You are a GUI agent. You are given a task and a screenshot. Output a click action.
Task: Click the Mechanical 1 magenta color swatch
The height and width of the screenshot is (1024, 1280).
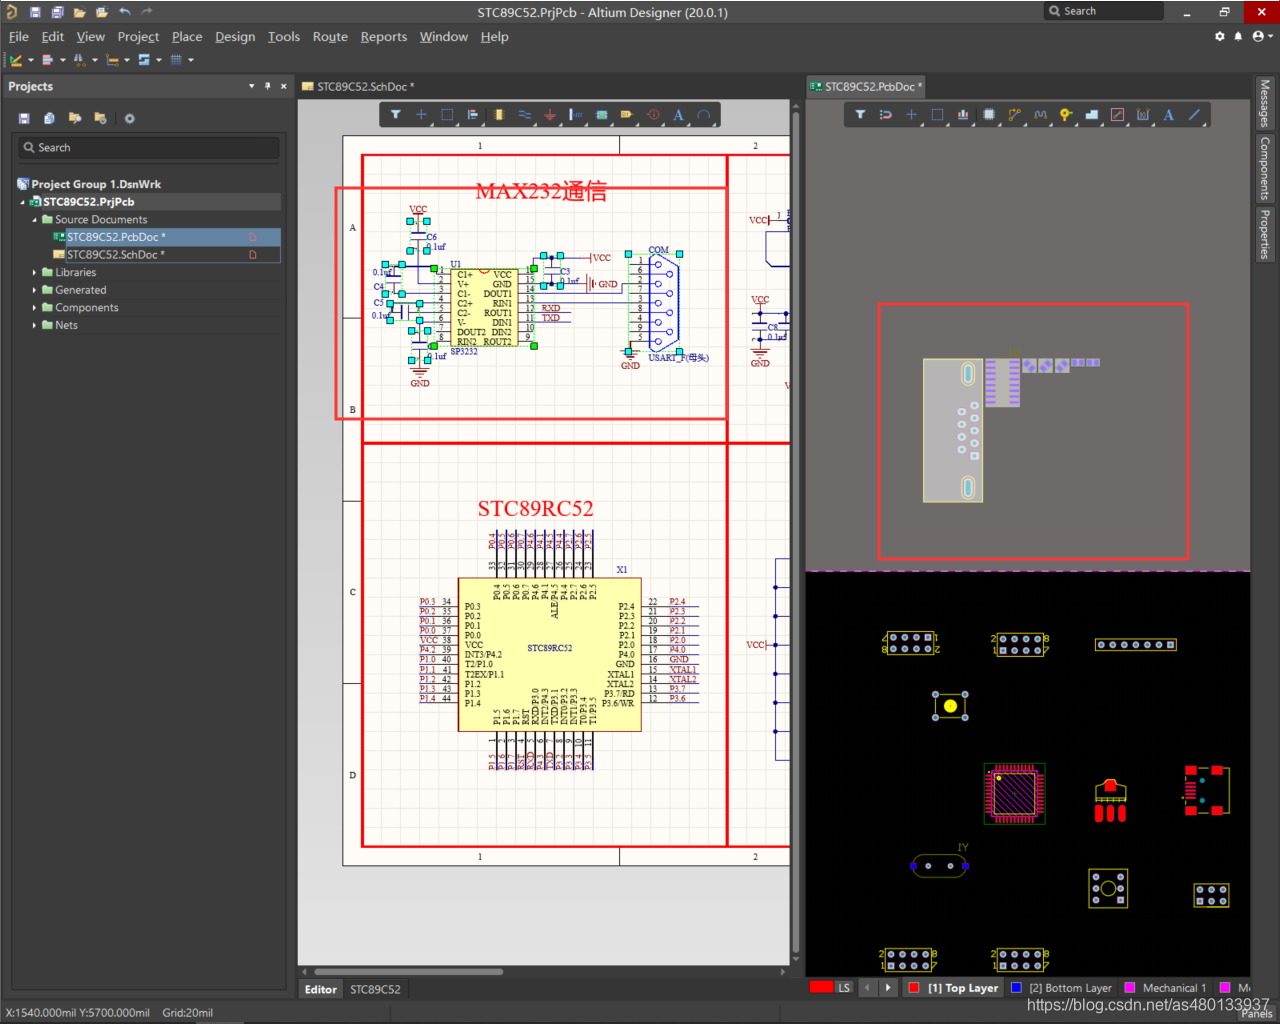tap(1130, 988)
